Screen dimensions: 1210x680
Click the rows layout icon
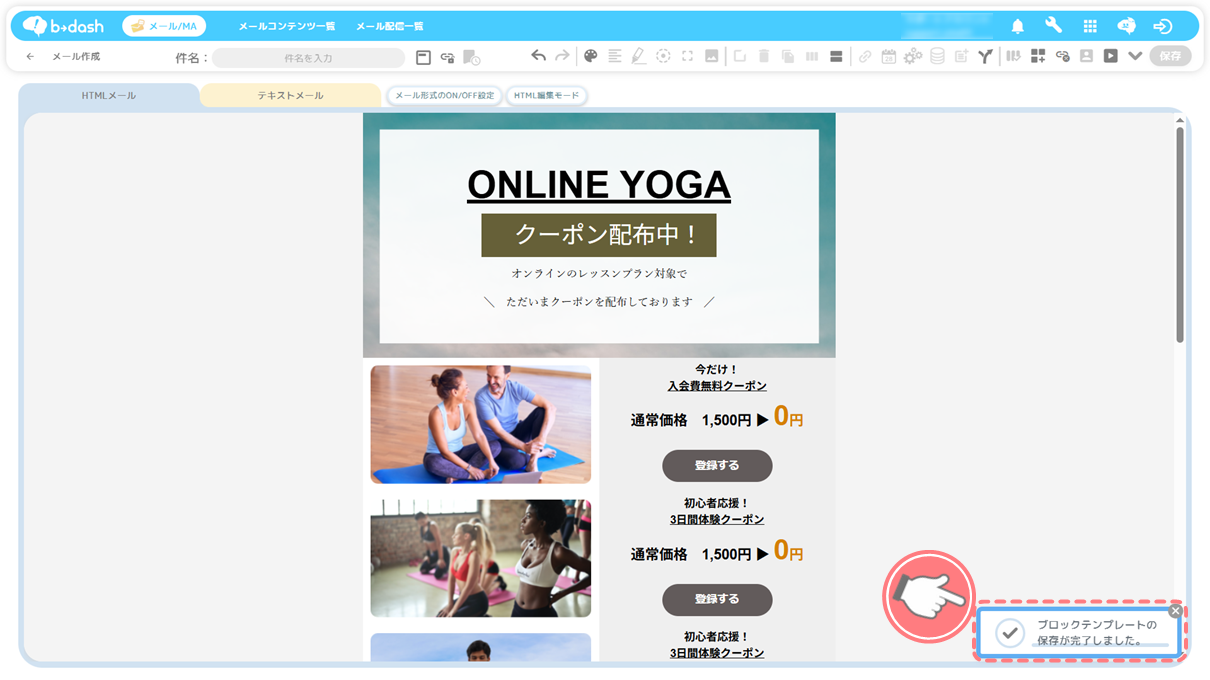(x=836, y=56)
